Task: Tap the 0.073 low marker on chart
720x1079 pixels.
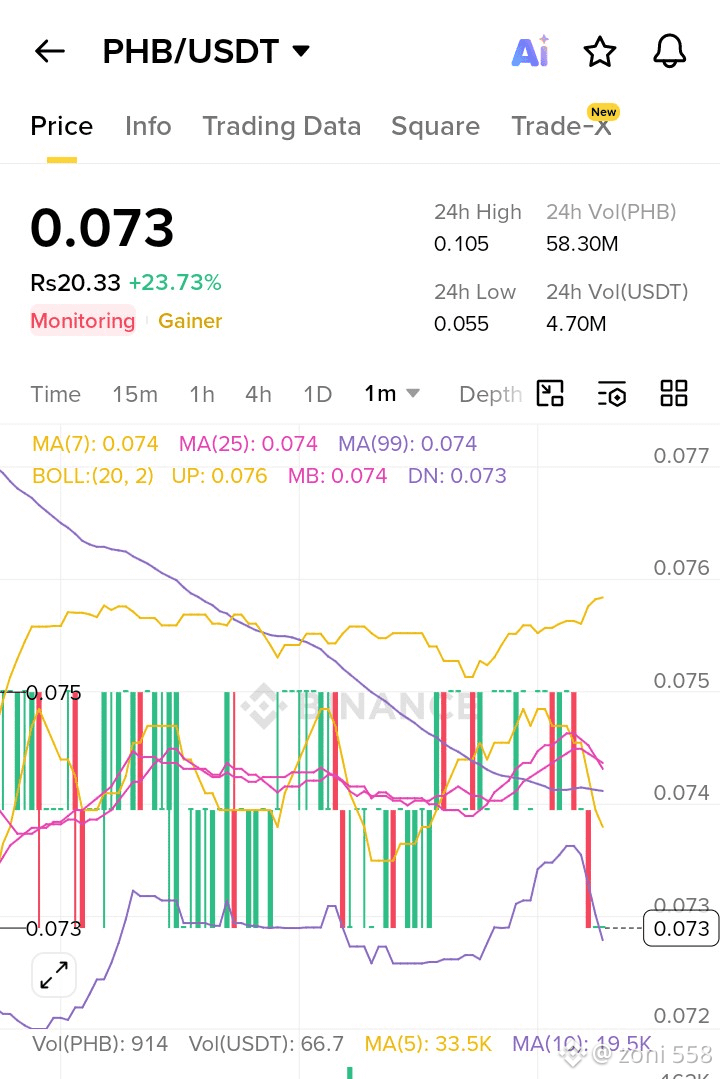Action: pos(53,928)
